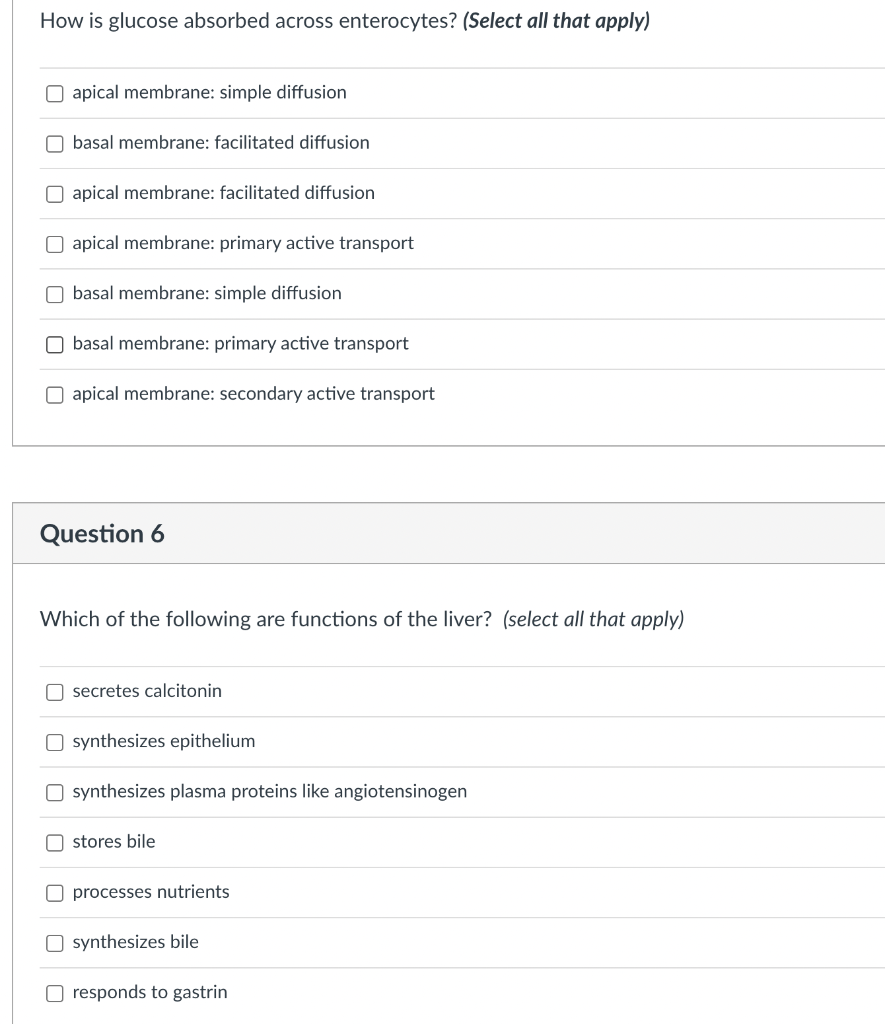Tick the 'synthesizes bile' checkbox

click(54, 942)
